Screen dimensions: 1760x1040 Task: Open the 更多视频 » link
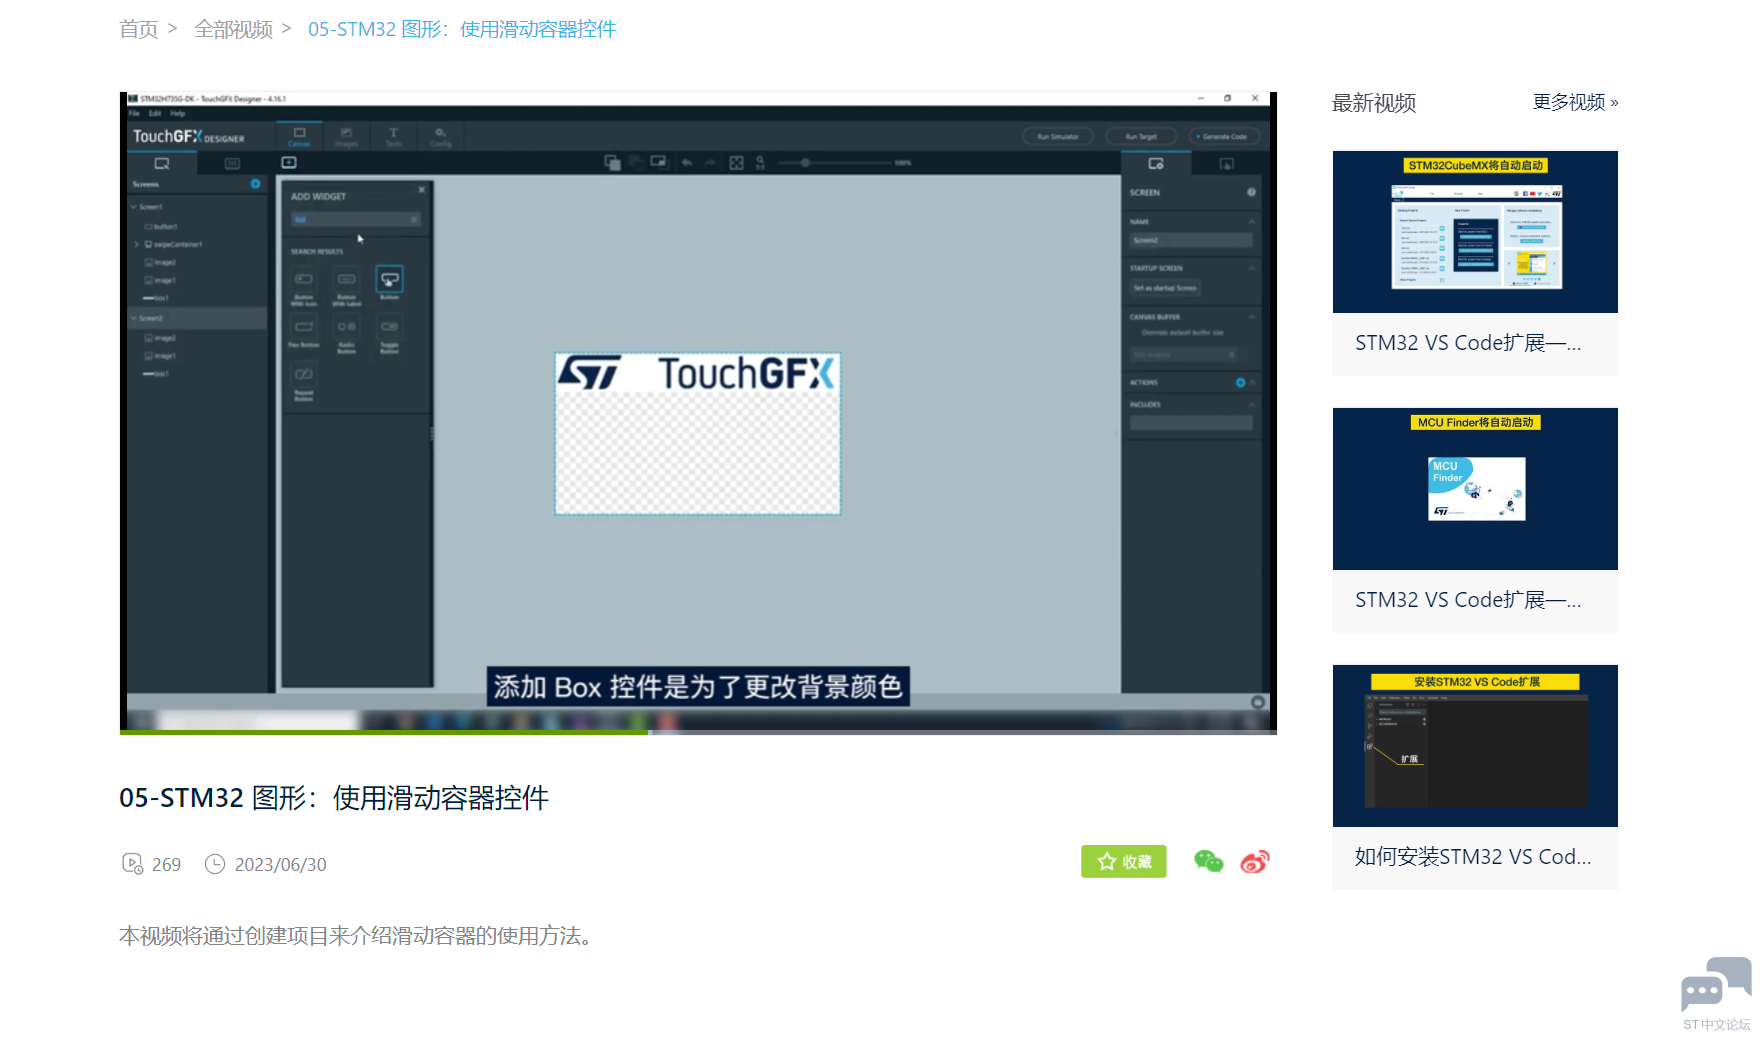point(1575,102)
